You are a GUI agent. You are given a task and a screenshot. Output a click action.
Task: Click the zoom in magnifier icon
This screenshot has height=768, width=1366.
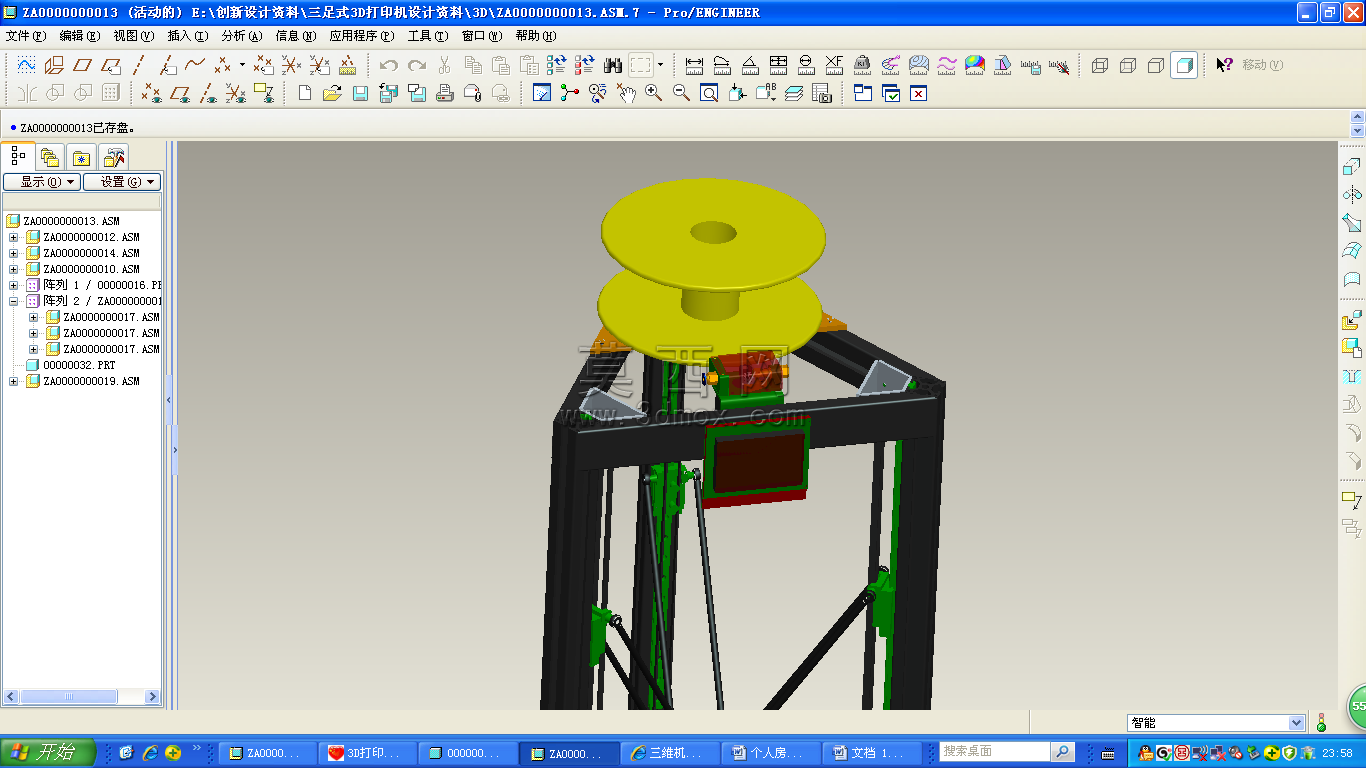[x=654, y=93]
